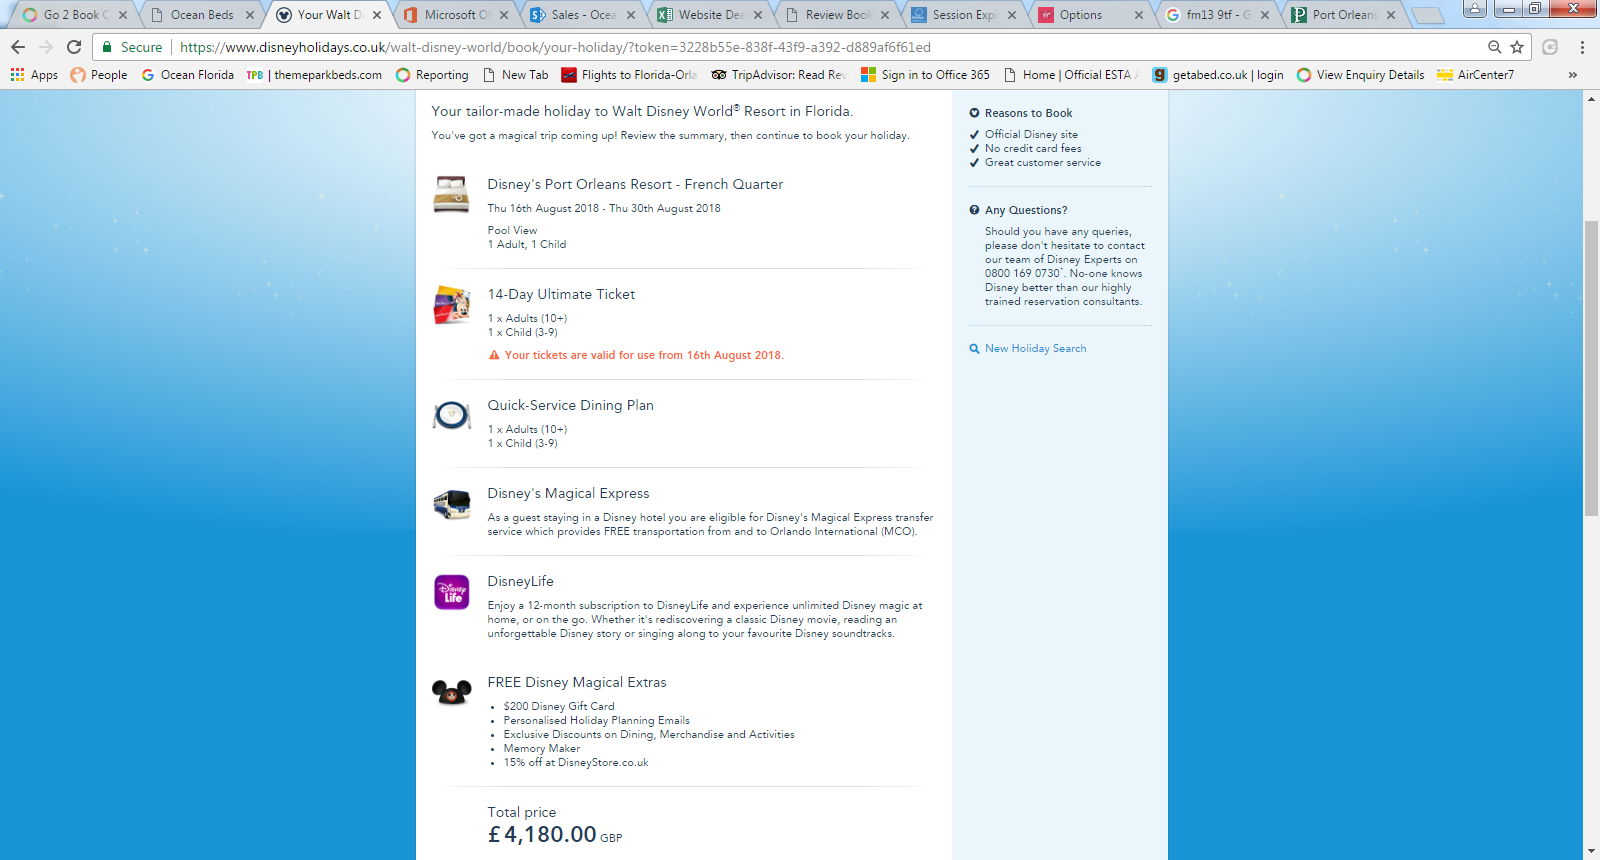The width and height of the screenshot is (1600, 860).
Task: Close the Go 2 Book tab
Action: 123,15
